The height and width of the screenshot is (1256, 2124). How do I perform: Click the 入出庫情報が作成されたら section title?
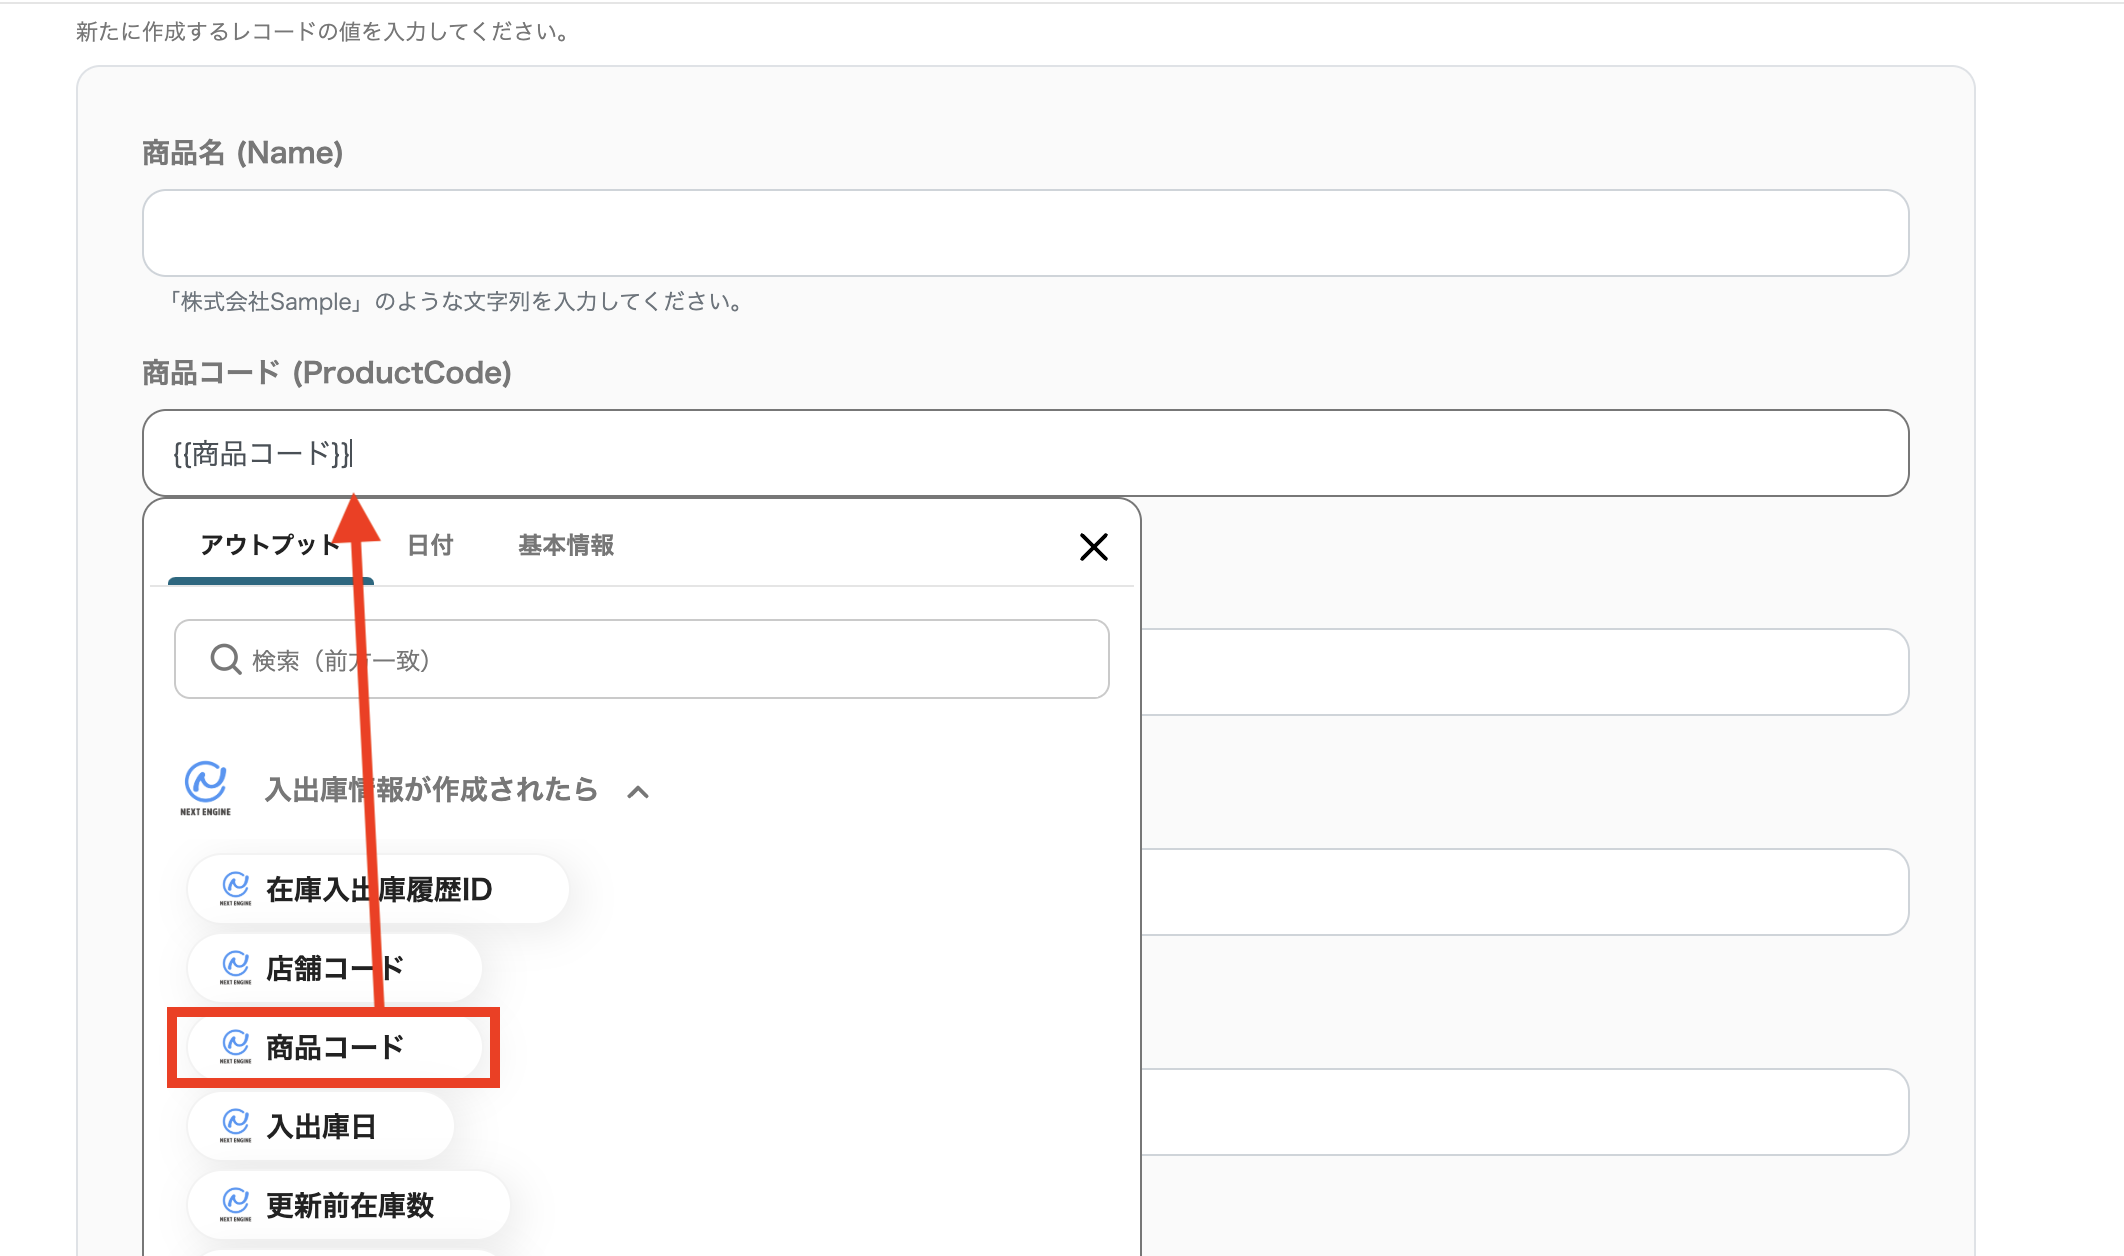click(x=431, y=790)
